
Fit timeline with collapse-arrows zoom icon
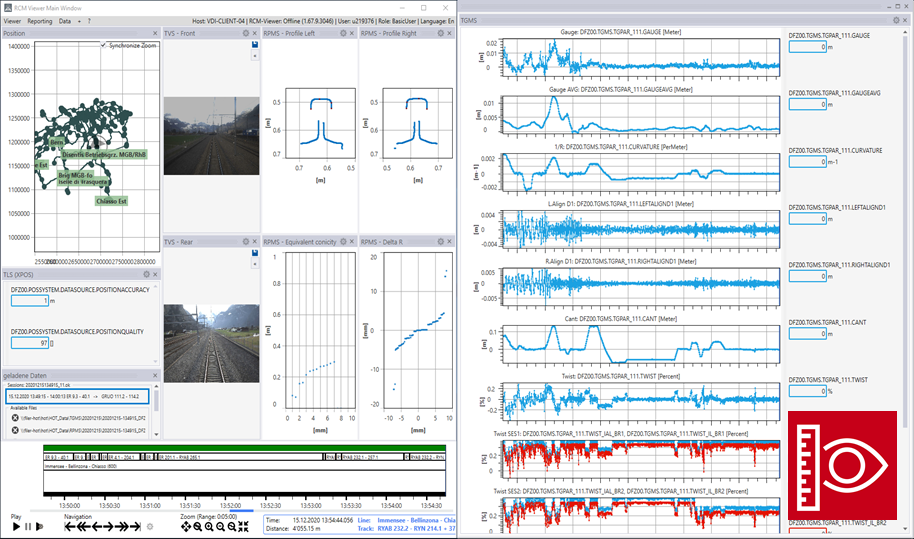pyautogui.click(x=244, y=526)
